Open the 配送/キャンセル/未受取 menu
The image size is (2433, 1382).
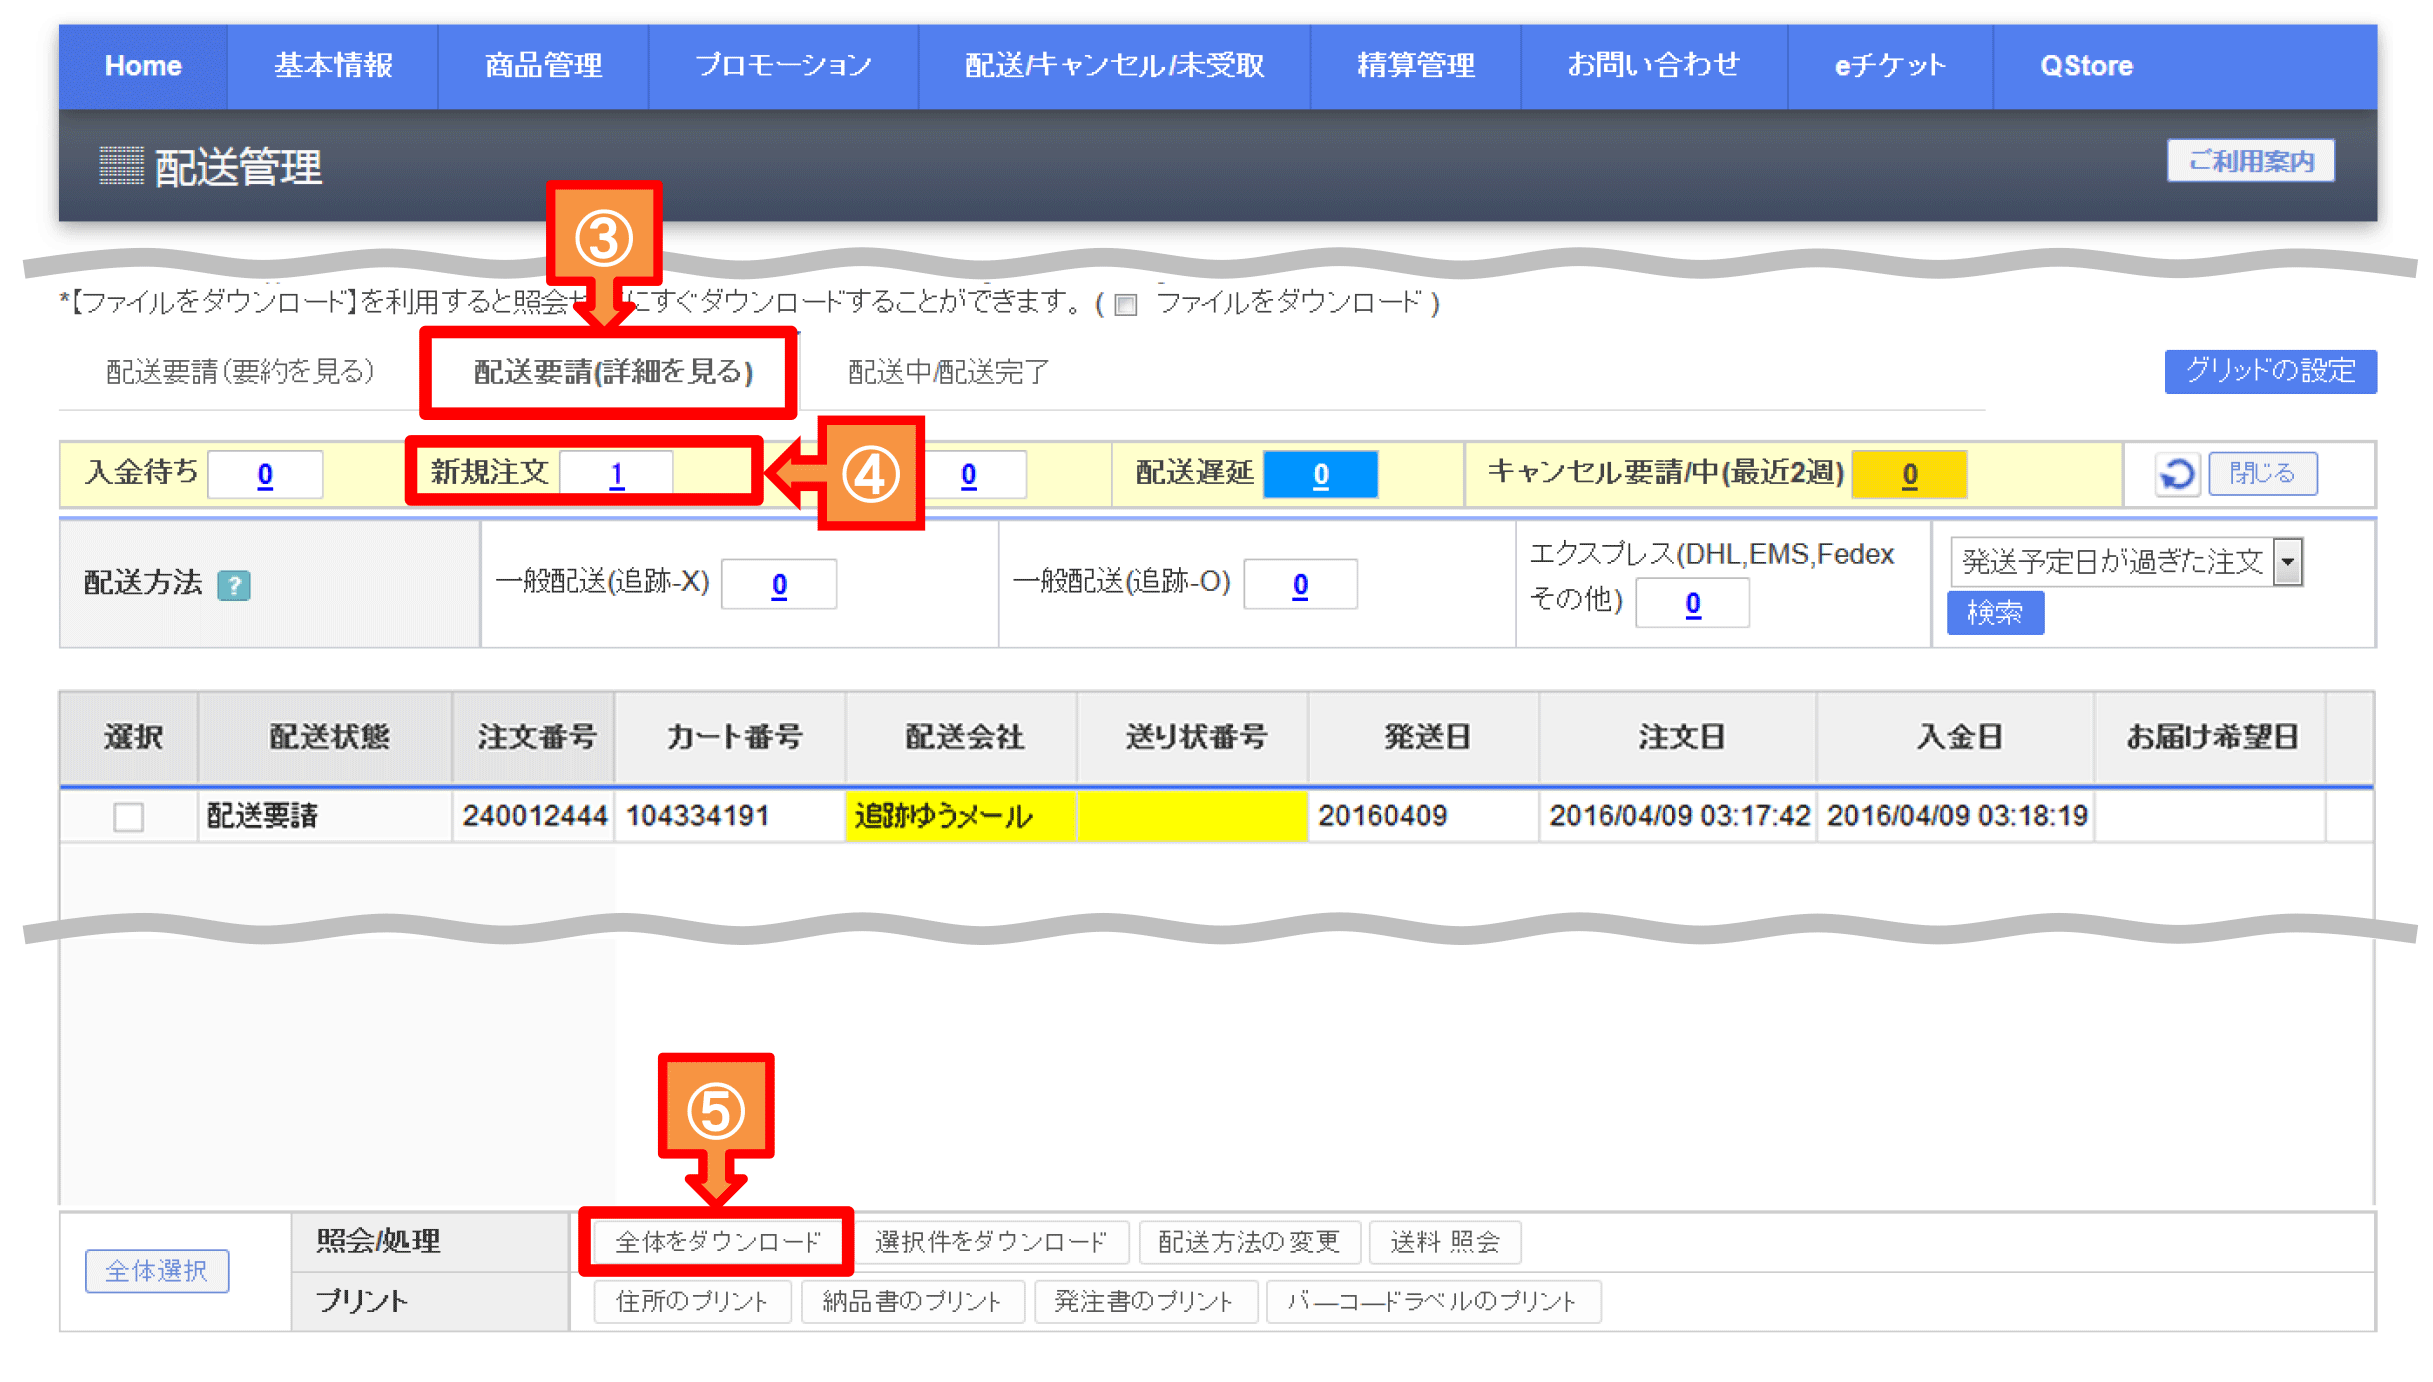(1114, 66)
